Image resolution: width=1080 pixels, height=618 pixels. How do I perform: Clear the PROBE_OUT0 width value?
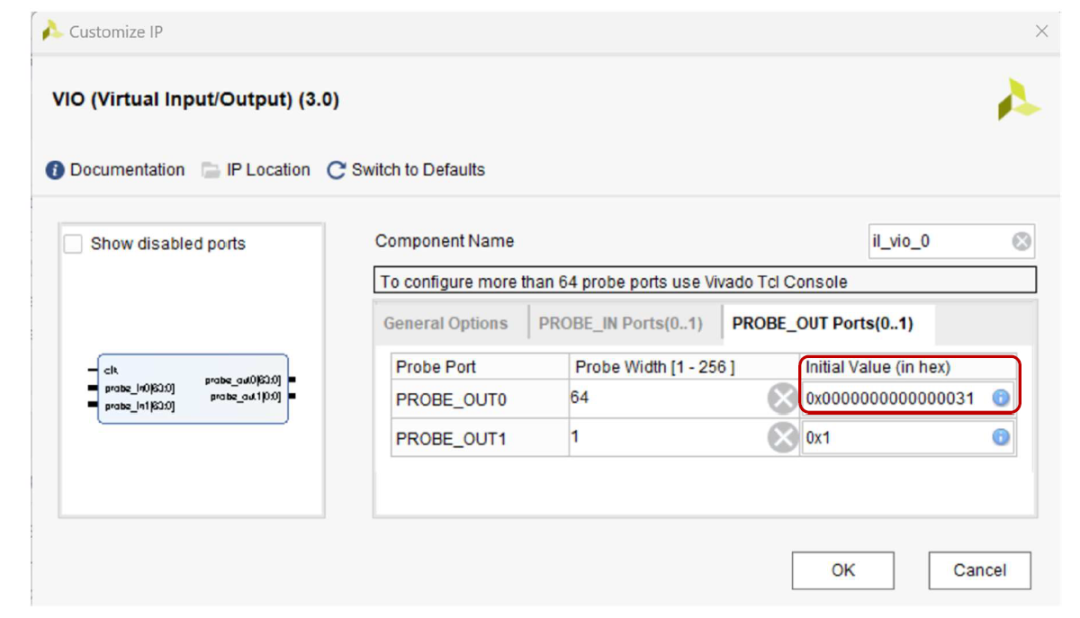[782, 399]
